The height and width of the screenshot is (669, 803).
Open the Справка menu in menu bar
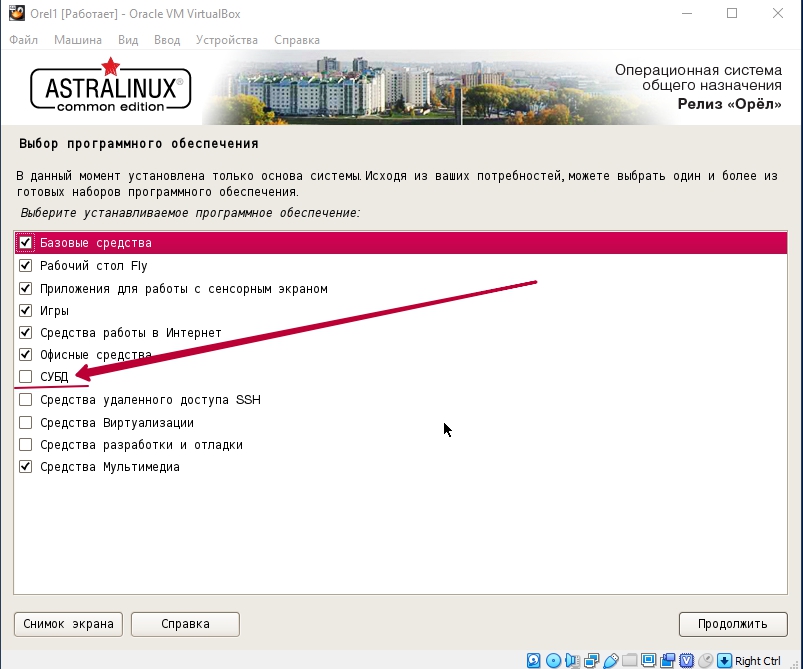297,40
